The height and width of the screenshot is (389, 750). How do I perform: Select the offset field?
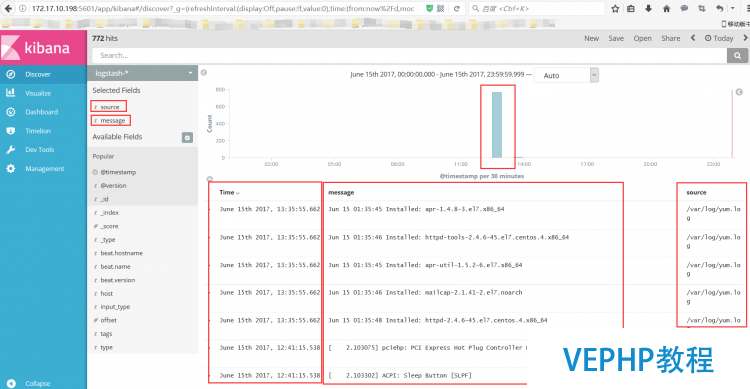pos(108,320)
